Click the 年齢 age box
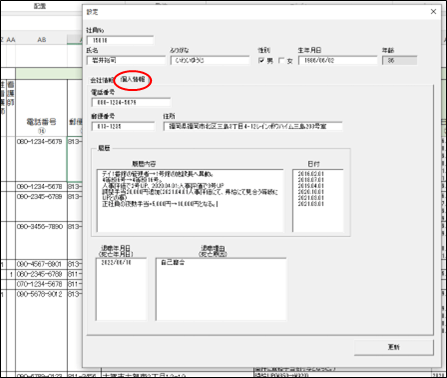This screenshot has height=378, width=447. click(x=399, y=60)
